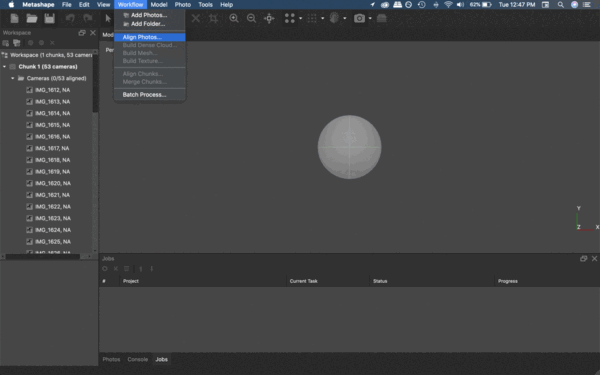Remove items X in Workspace toolbar
Screen dimensions: 600x375
52,43
